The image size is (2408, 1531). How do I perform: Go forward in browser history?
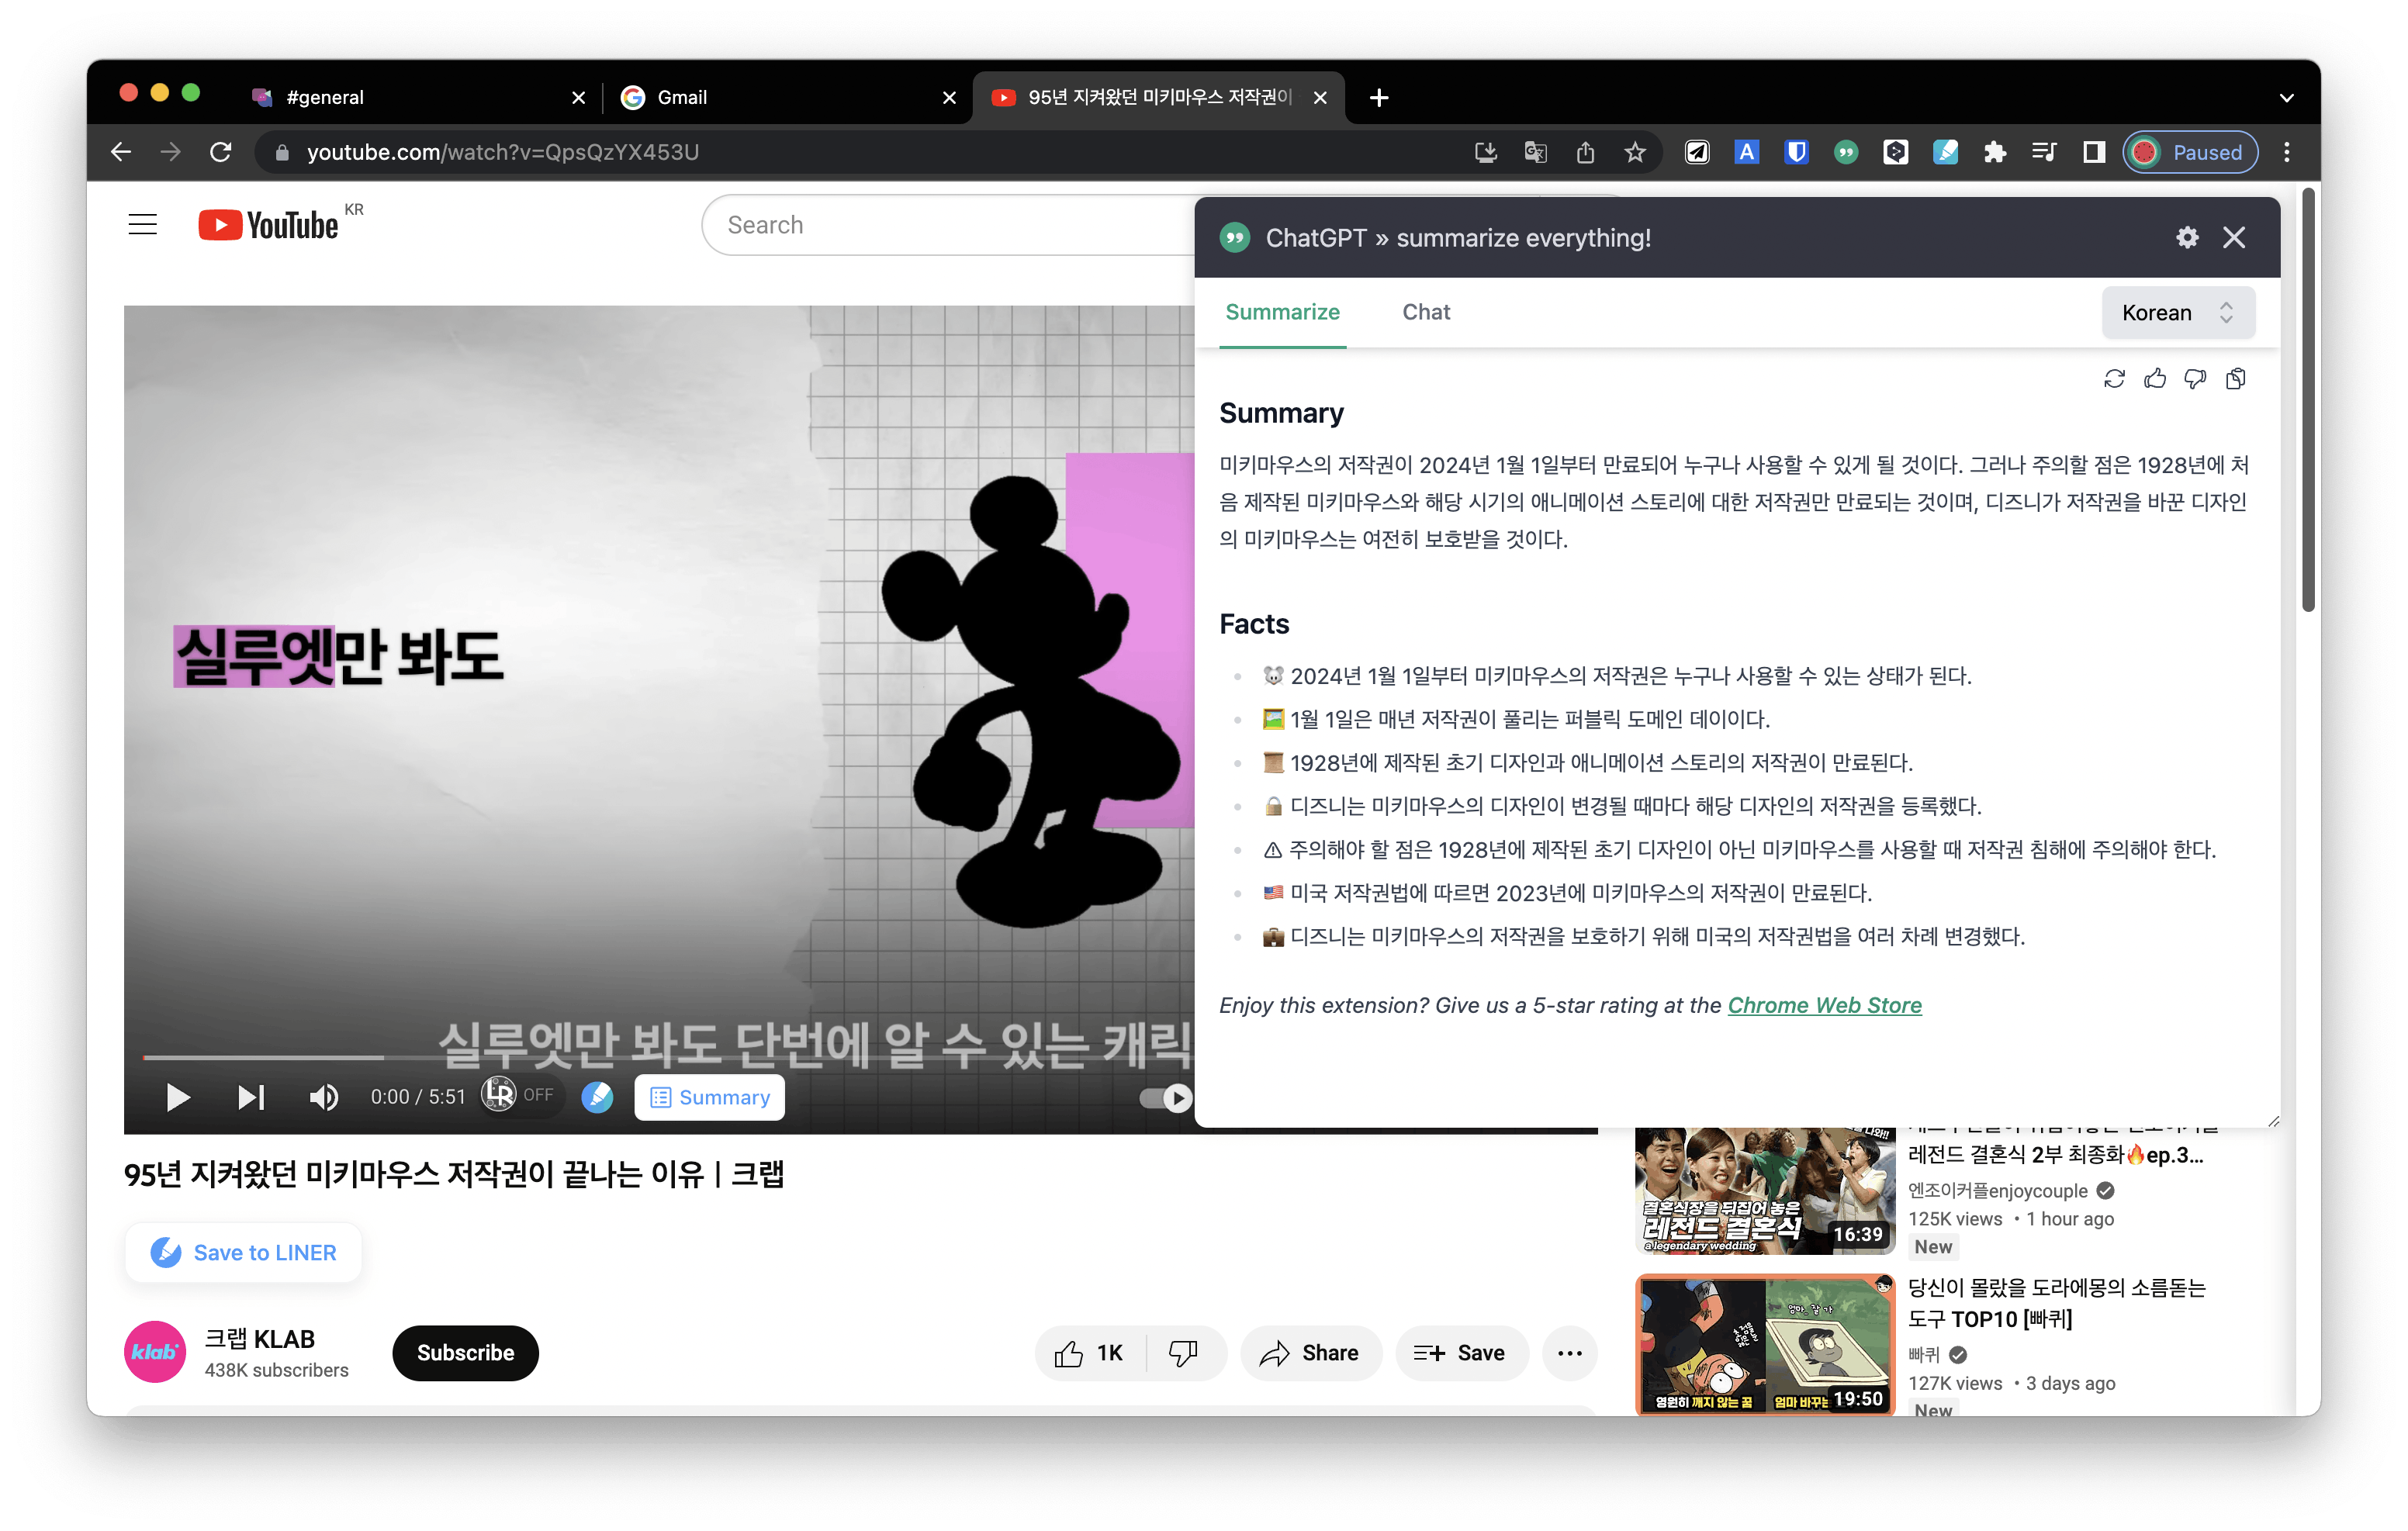coord(171,152)
